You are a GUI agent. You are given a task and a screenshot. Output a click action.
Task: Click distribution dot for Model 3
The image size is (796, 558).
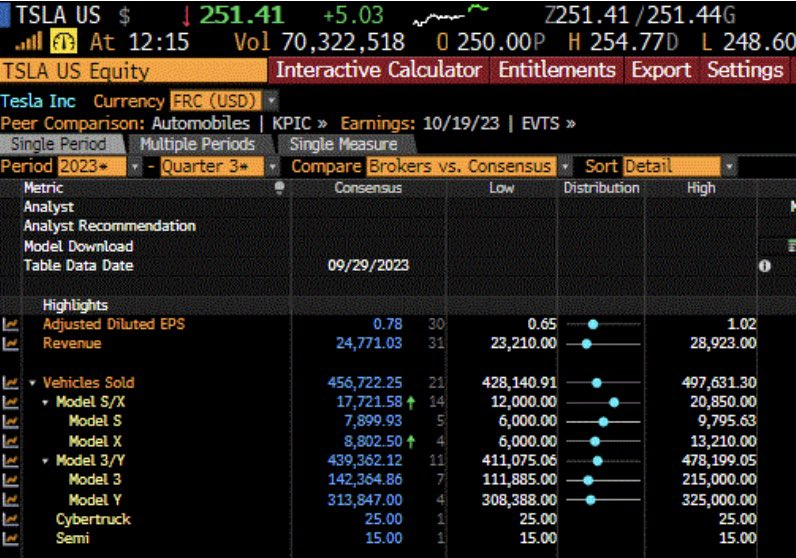tap(588, 480)
